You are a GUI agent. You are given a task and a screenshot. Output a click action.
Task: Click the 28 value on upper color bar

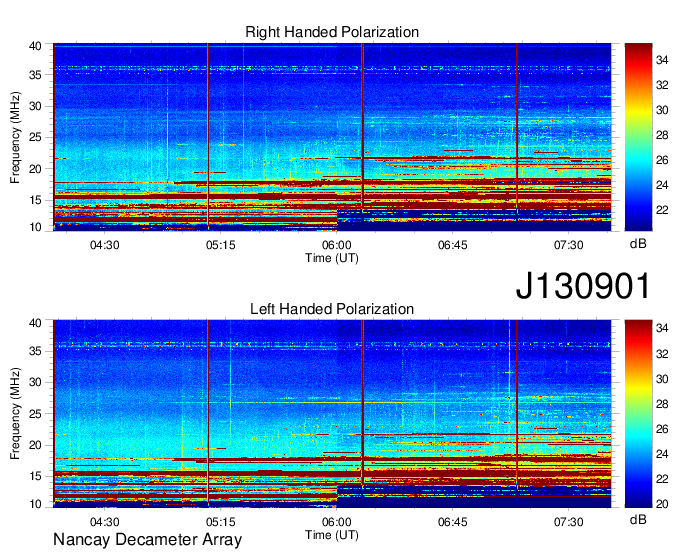(x=662, y=135)
